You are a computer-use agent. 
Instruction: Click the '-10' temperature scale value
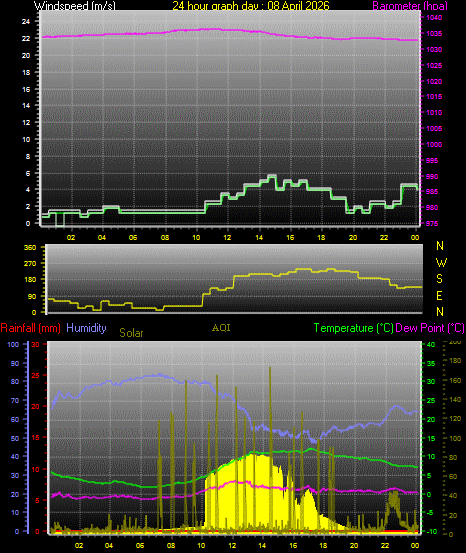tap(432, 532)
